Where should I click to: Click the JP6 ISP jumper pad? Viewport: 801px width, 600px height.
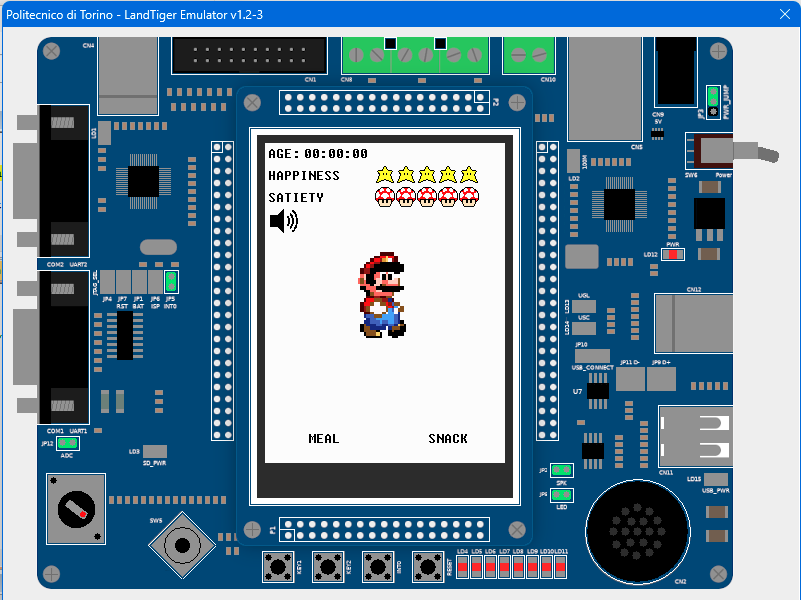[x=155, y=282]
